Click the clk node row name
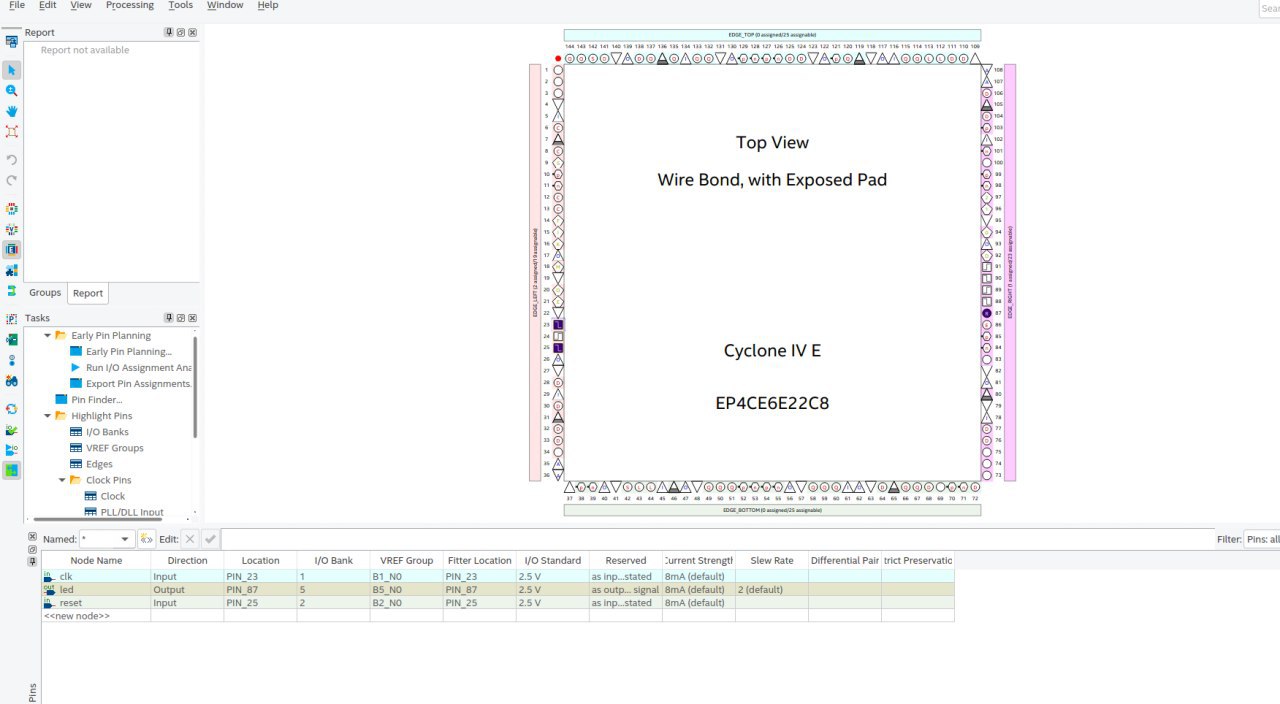The height and width of the screenshot is (704, 1280). pos(66,577)
